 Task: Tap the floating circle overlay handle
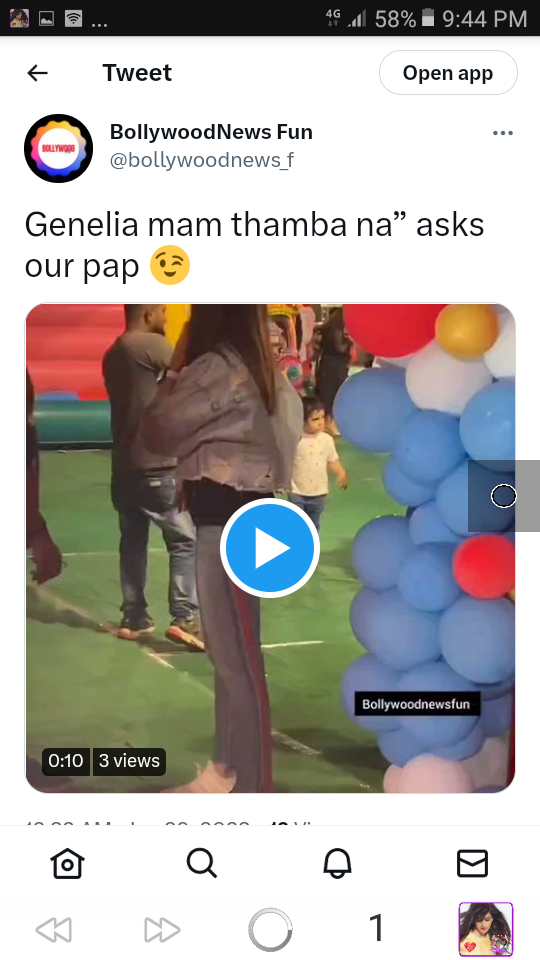504,496
